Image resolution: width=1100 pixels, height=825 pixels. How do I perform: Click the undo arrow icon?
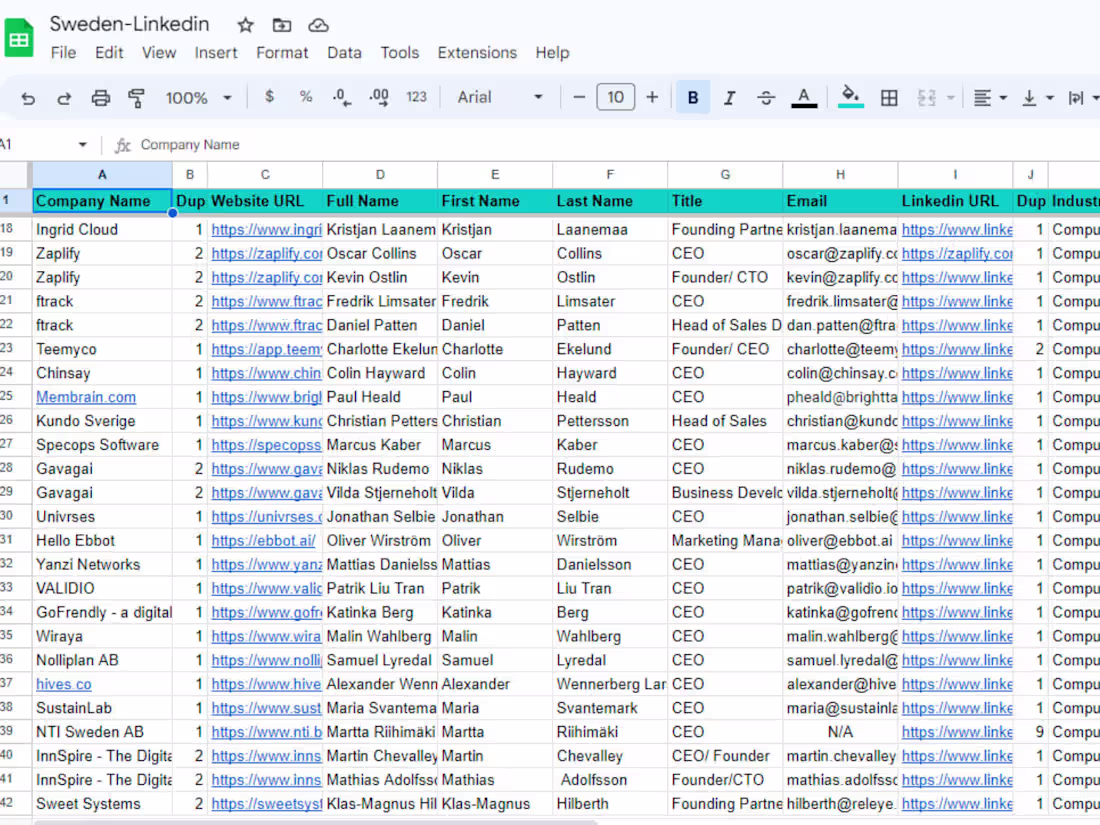[28, 98]
